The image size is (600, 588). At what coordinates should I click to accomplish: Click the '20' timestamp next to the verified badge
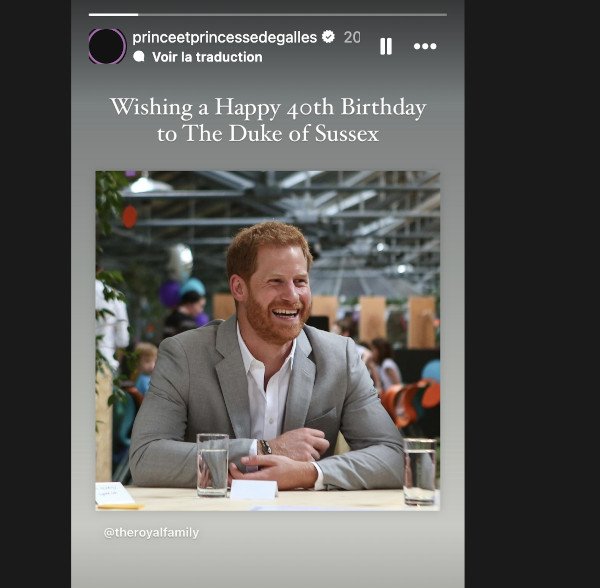pos(352,37)
